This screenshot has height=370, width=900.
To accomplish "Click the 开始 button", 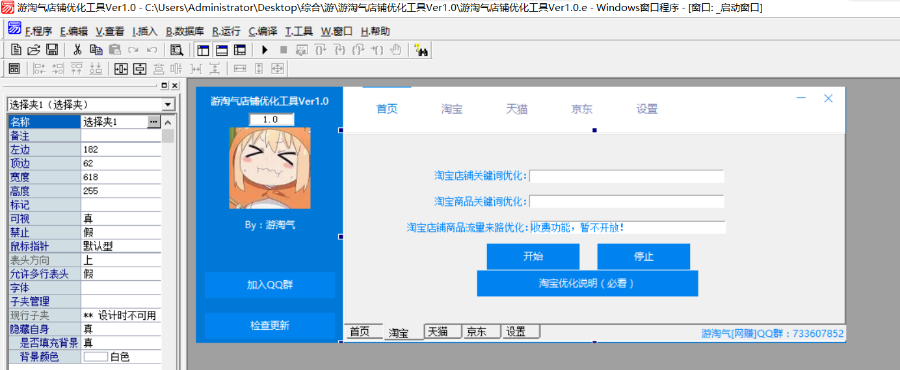I will (x=533, y=256).
